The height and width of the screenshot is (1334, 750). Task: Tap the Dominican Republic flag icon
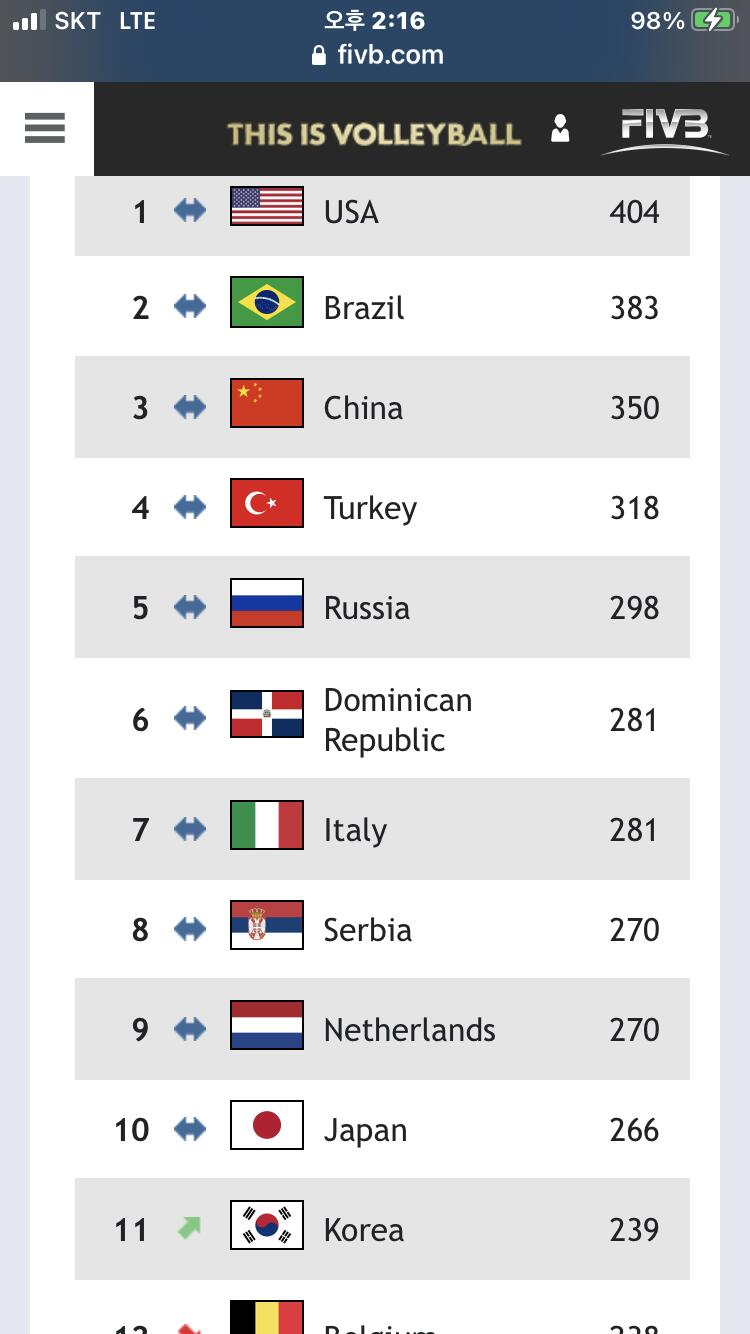[x=267, y=714]
